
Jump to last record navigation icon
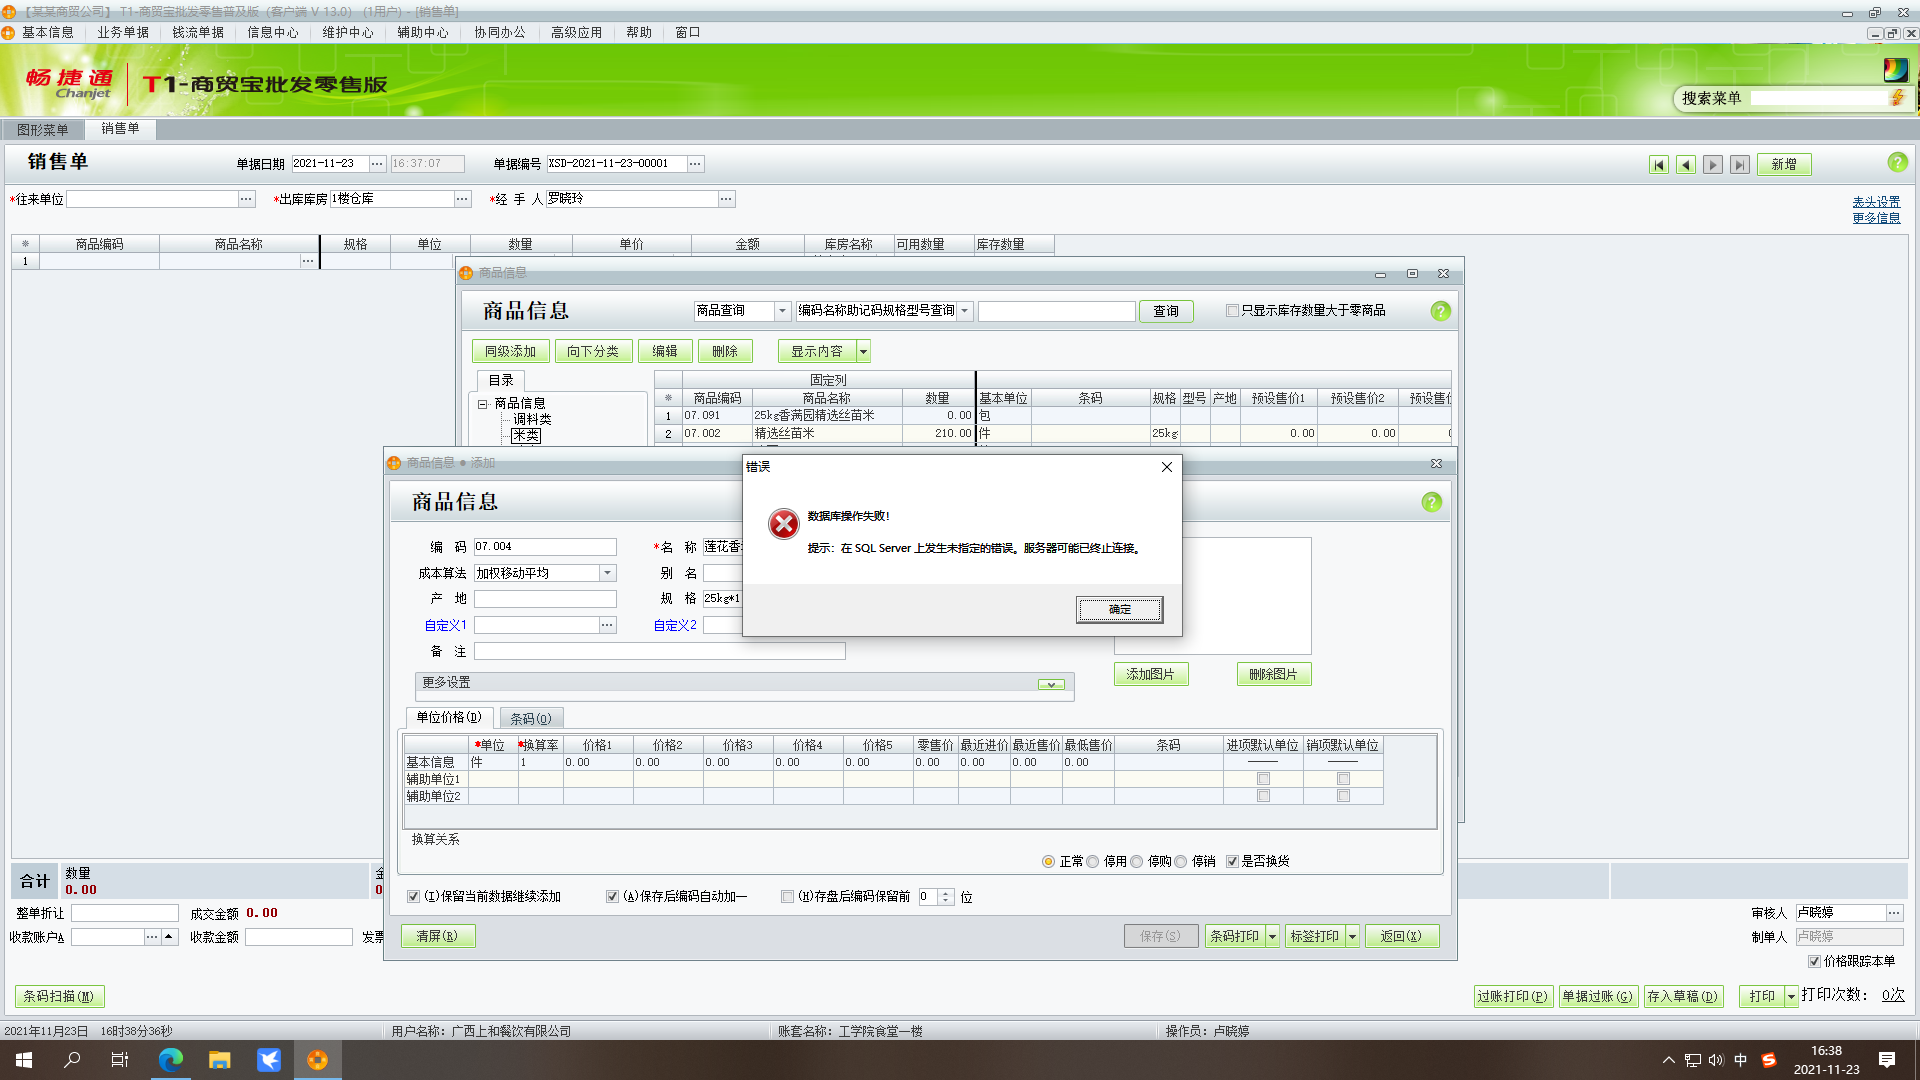click(1740, 165)
